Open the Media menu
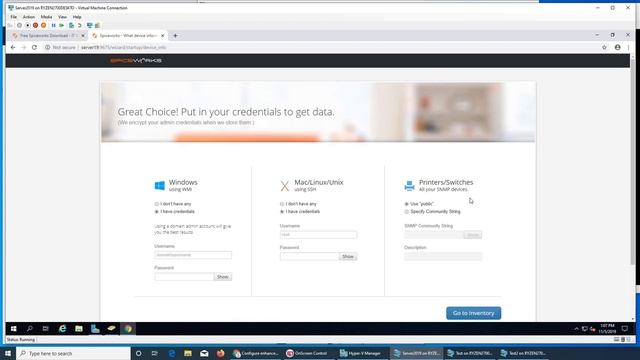640x360 pixels. point(46,17)
